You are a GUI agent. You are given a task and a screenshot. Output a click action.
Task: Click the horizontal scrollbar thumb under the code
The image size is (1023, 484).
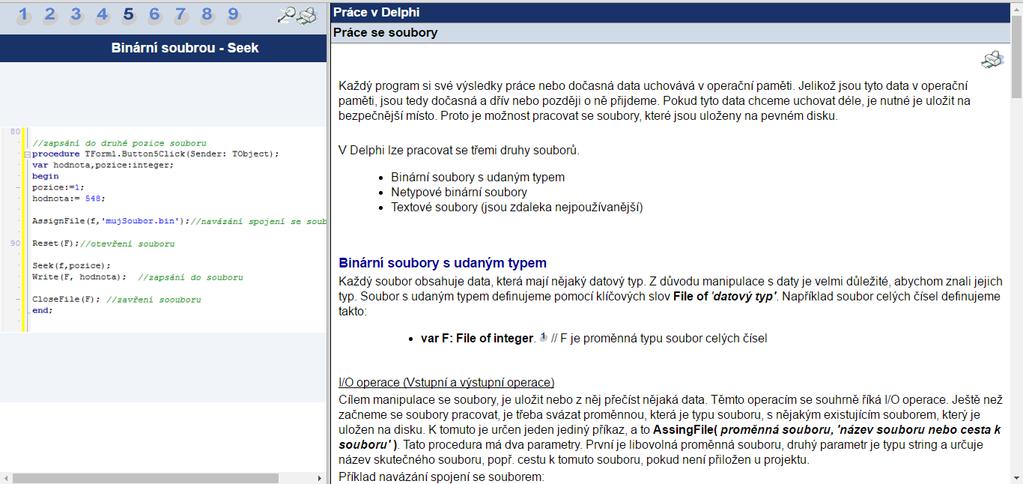point(145,478)
